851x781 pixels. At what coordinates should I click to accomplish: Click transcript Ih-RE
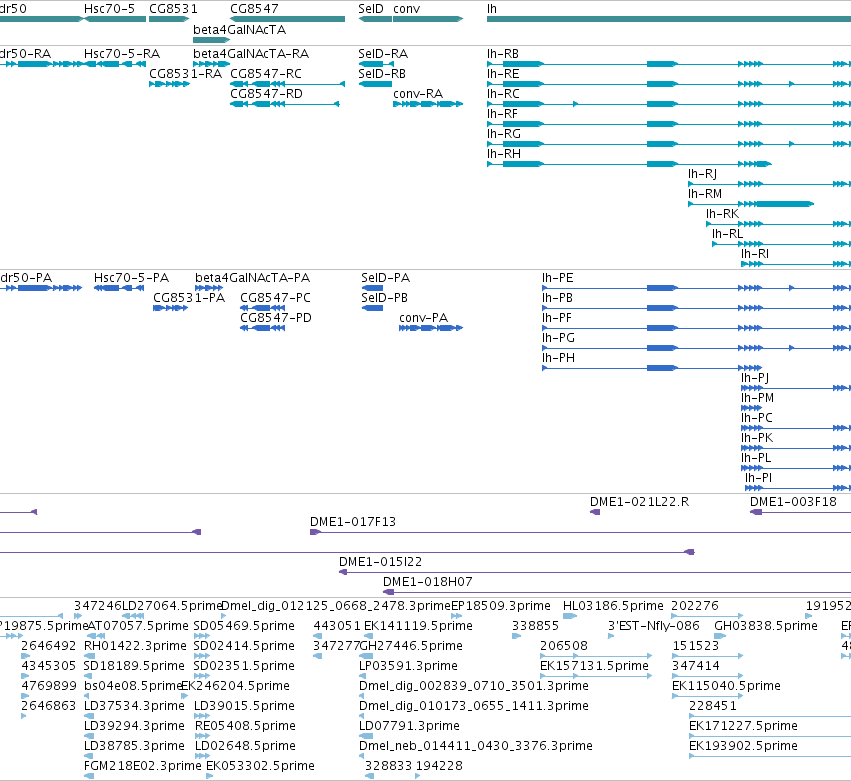point(503,74)
